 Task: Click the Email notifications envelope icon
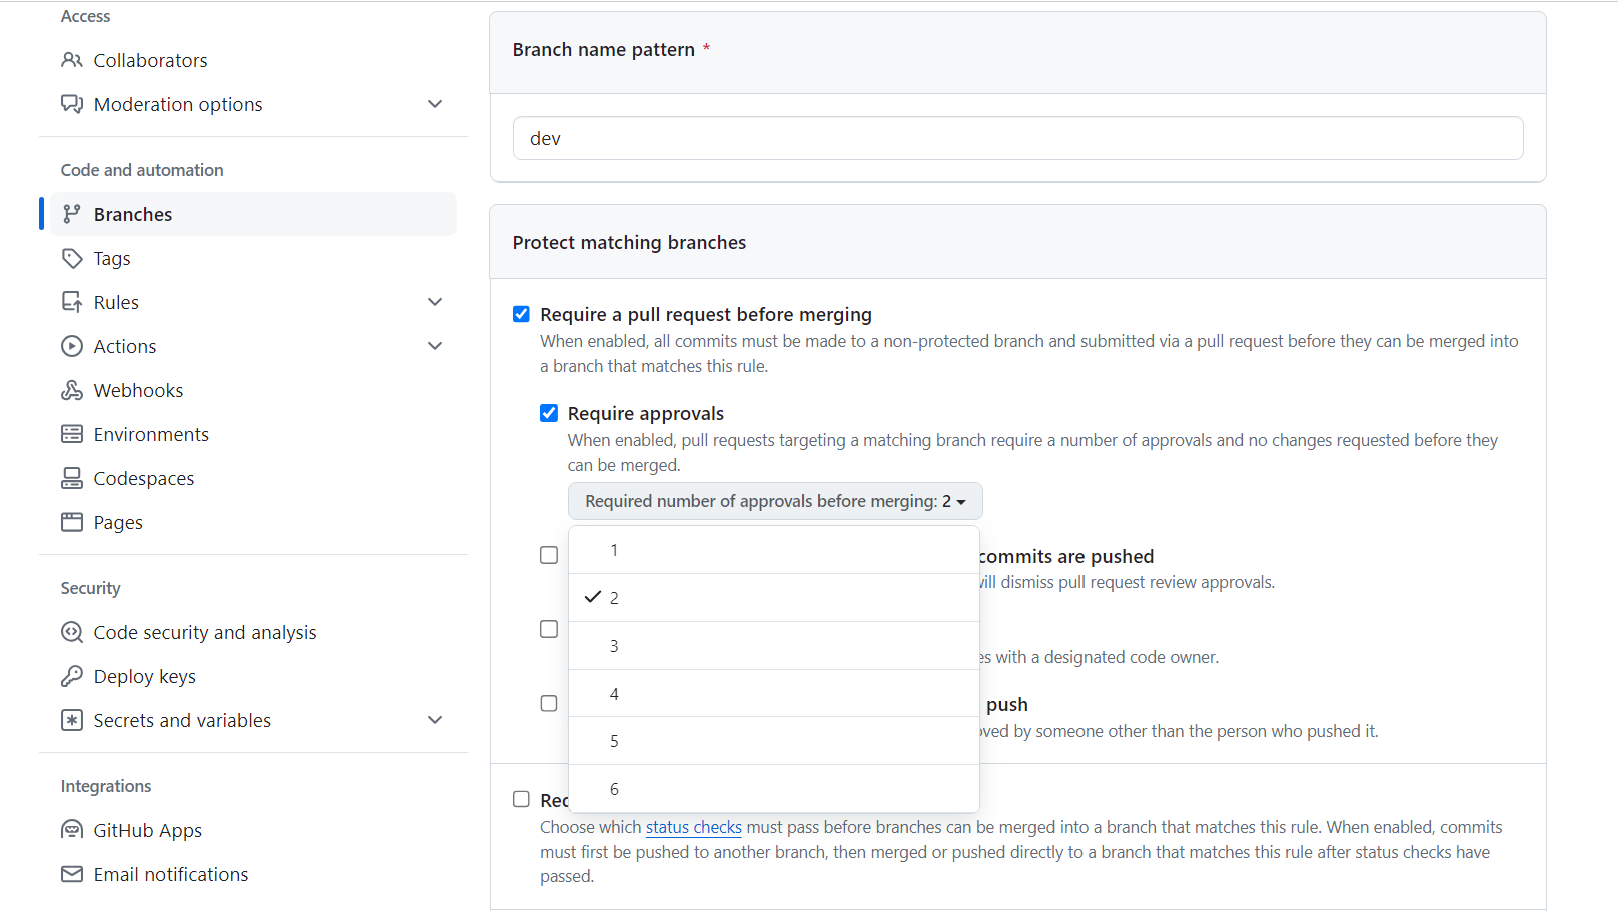tap(72, 874)
